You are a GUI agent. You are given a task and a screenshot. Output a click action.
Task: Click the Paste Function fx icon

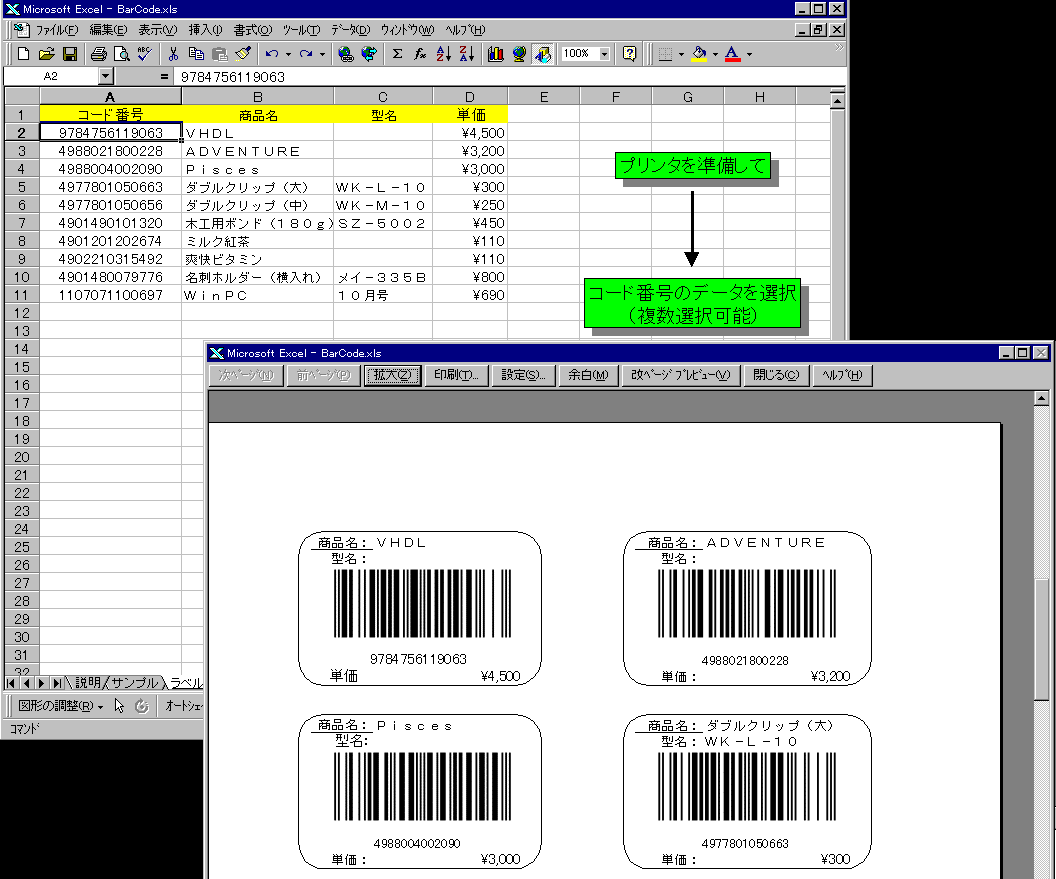[420, 54]
